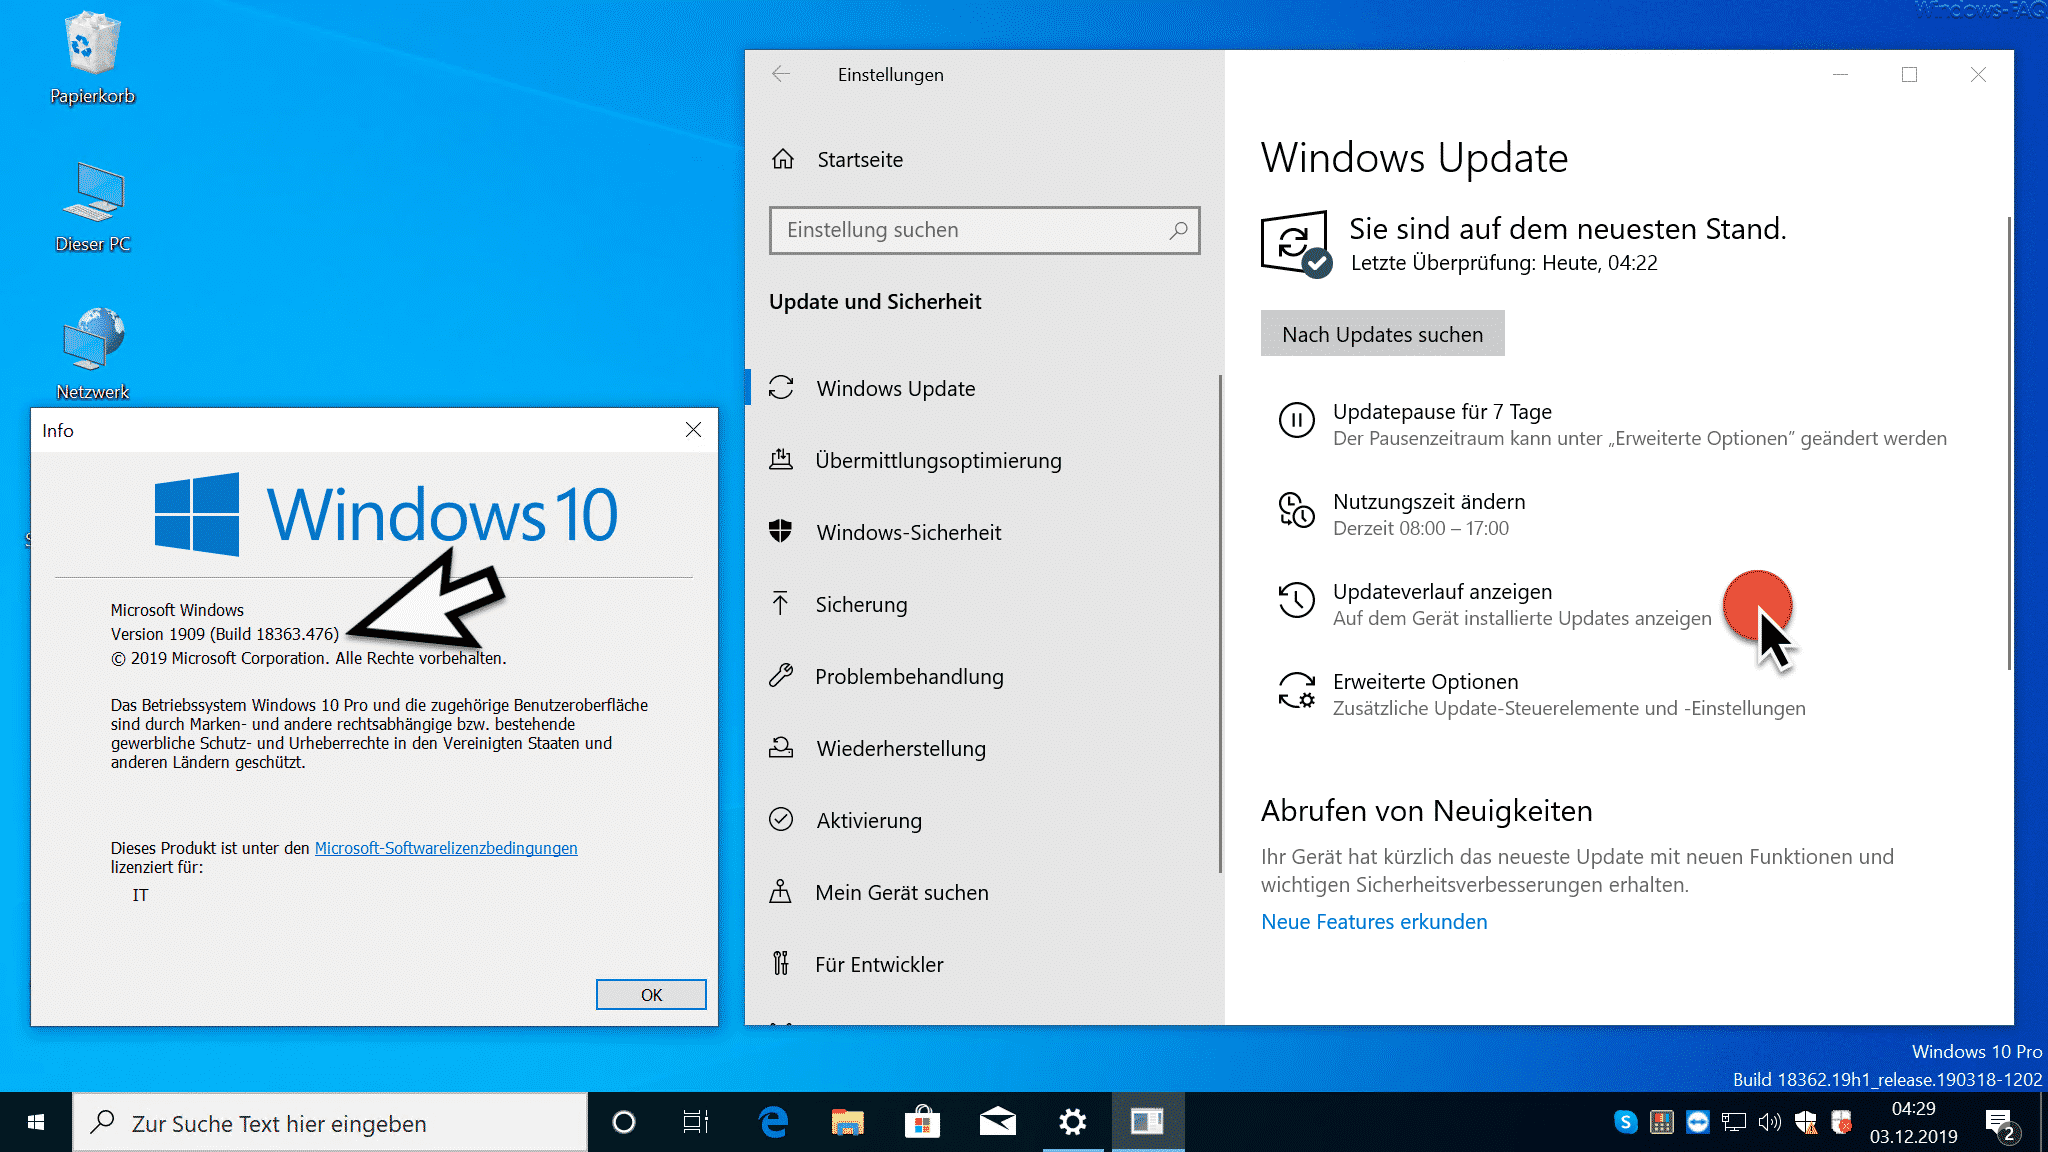Click the pause icon for Updatepause
2048x1152 pixels.
(x=1297, y=421)
